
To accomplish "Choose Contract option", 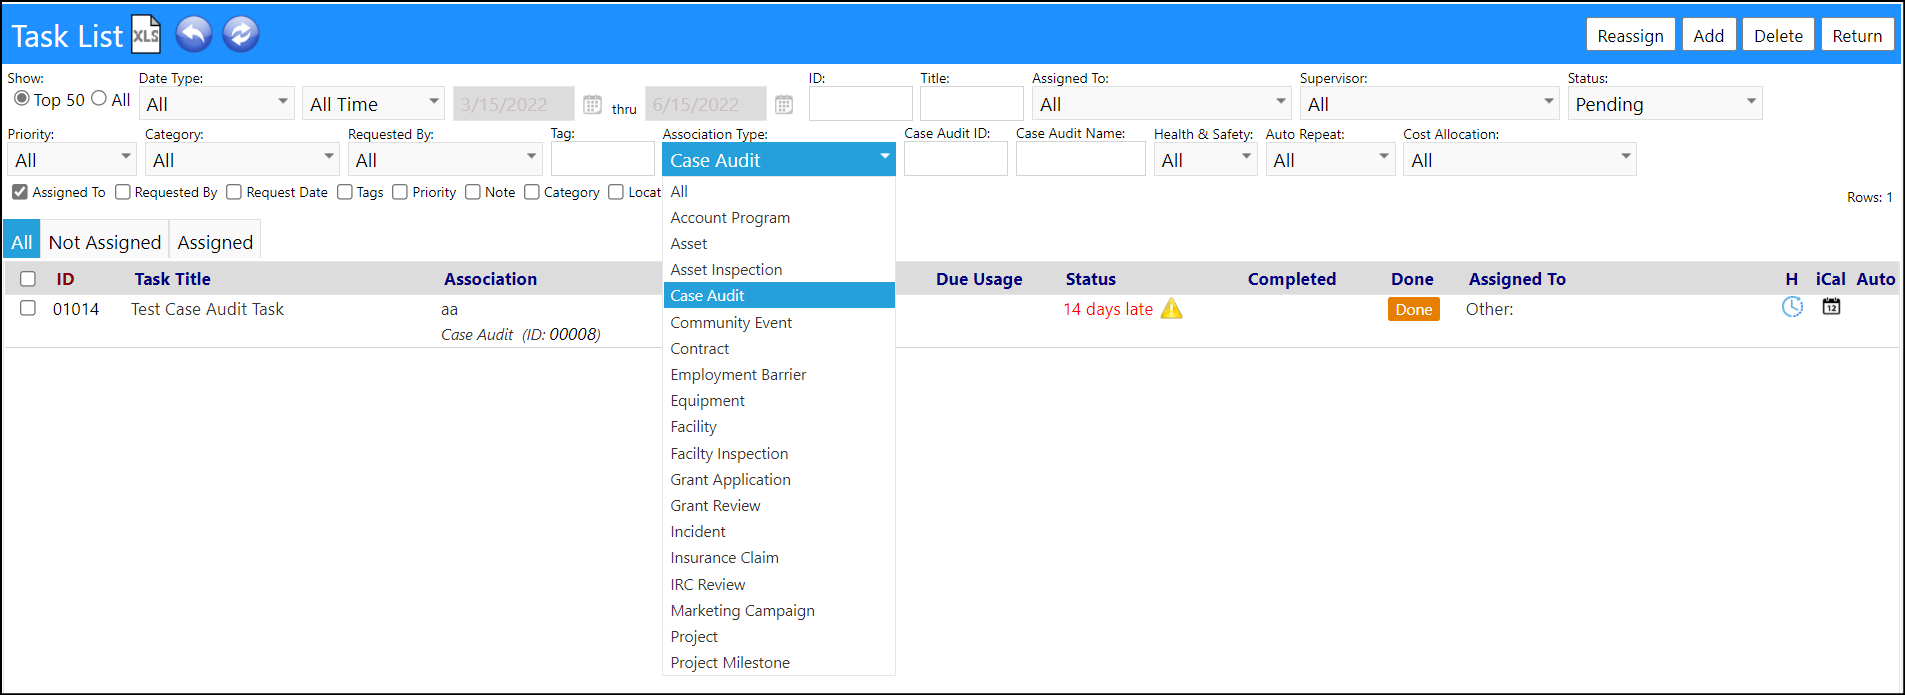I will tap(779, 348).
